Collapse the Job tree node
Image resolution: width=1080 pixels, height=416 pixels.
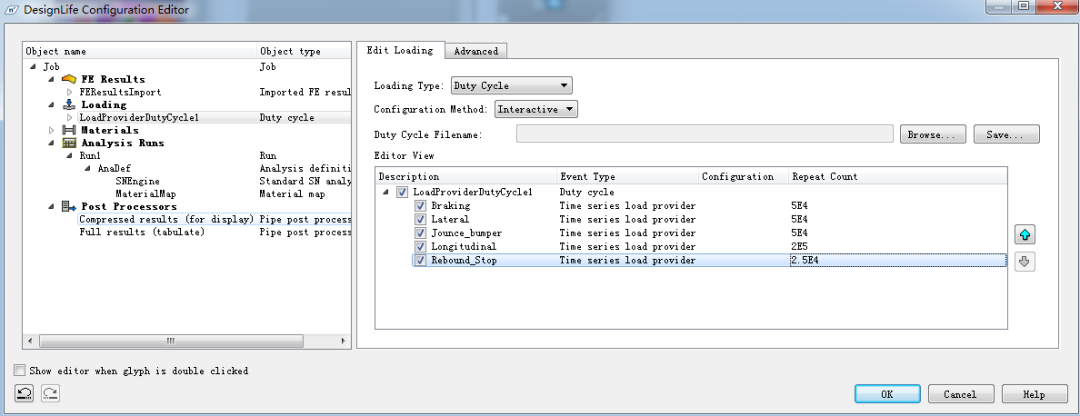[x=32, y=67]
